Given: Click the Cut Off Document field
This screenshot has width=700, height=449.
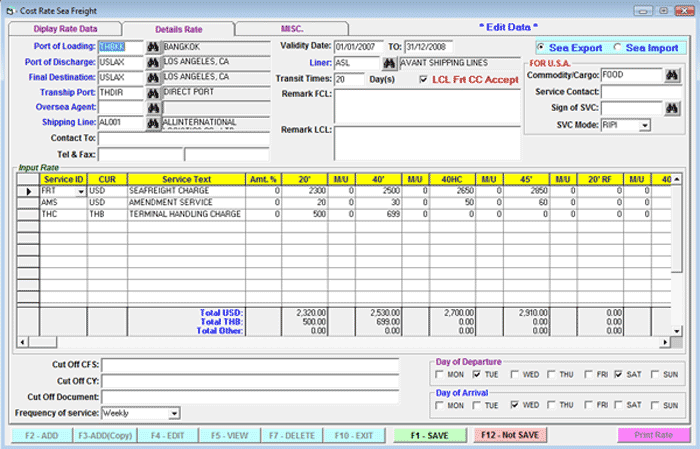Looking at the screenshot, I should pos(250,397).
